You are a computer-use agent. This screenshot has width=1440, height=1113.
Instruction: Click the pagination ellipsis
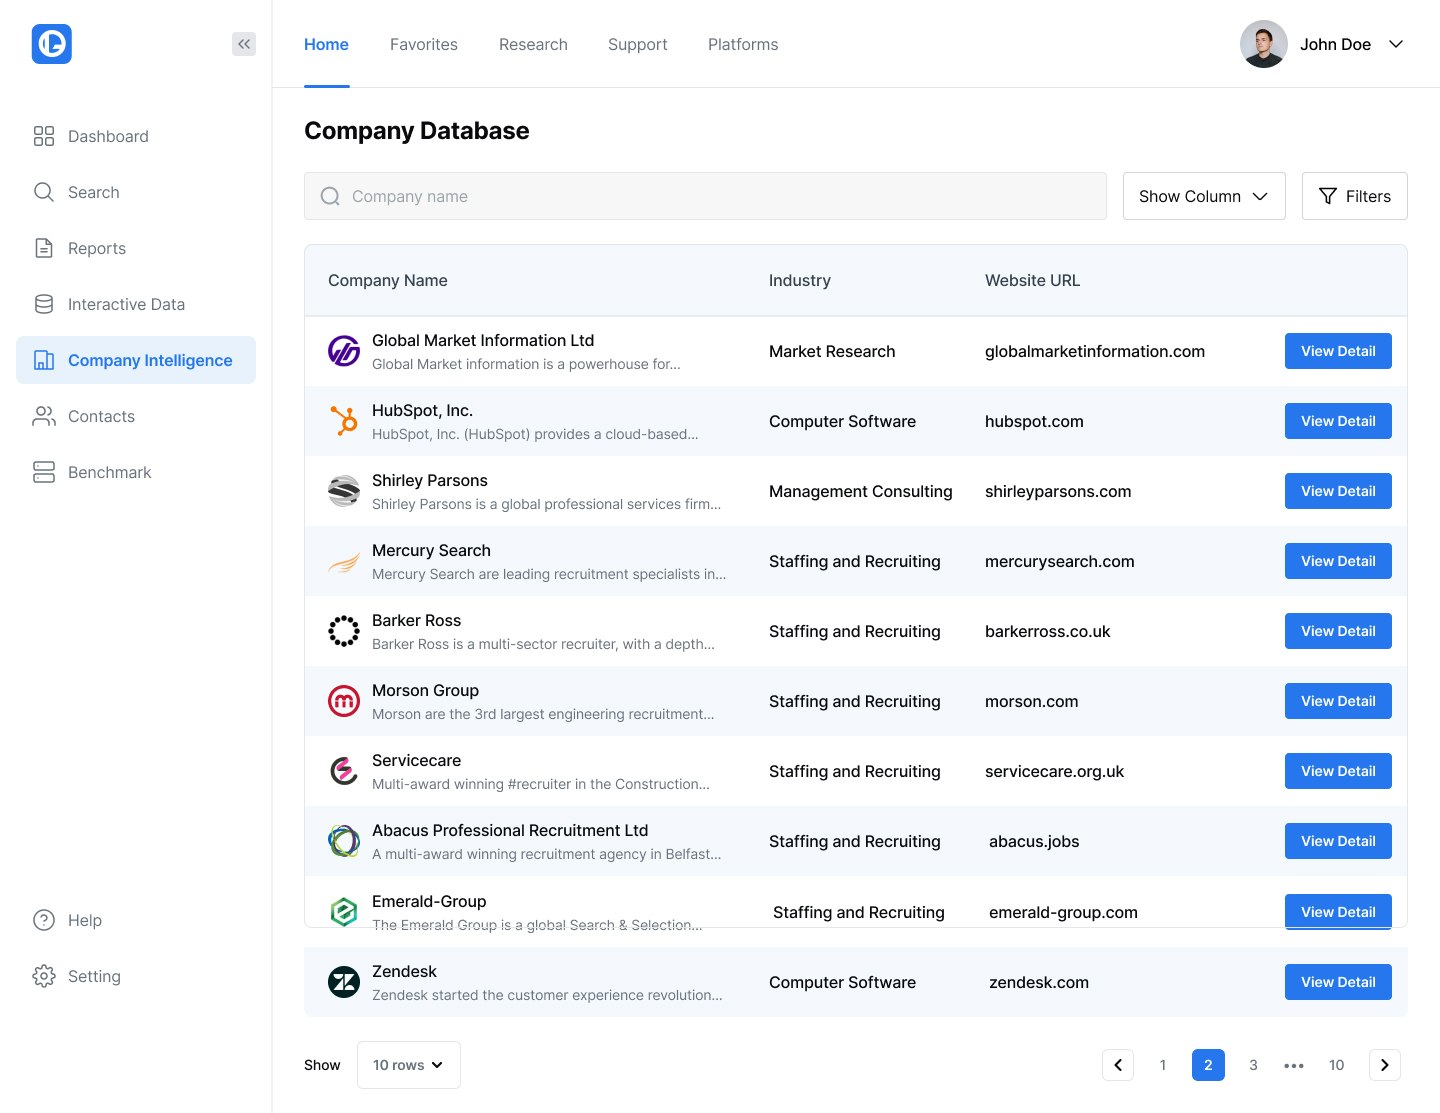[1294, 1066]
